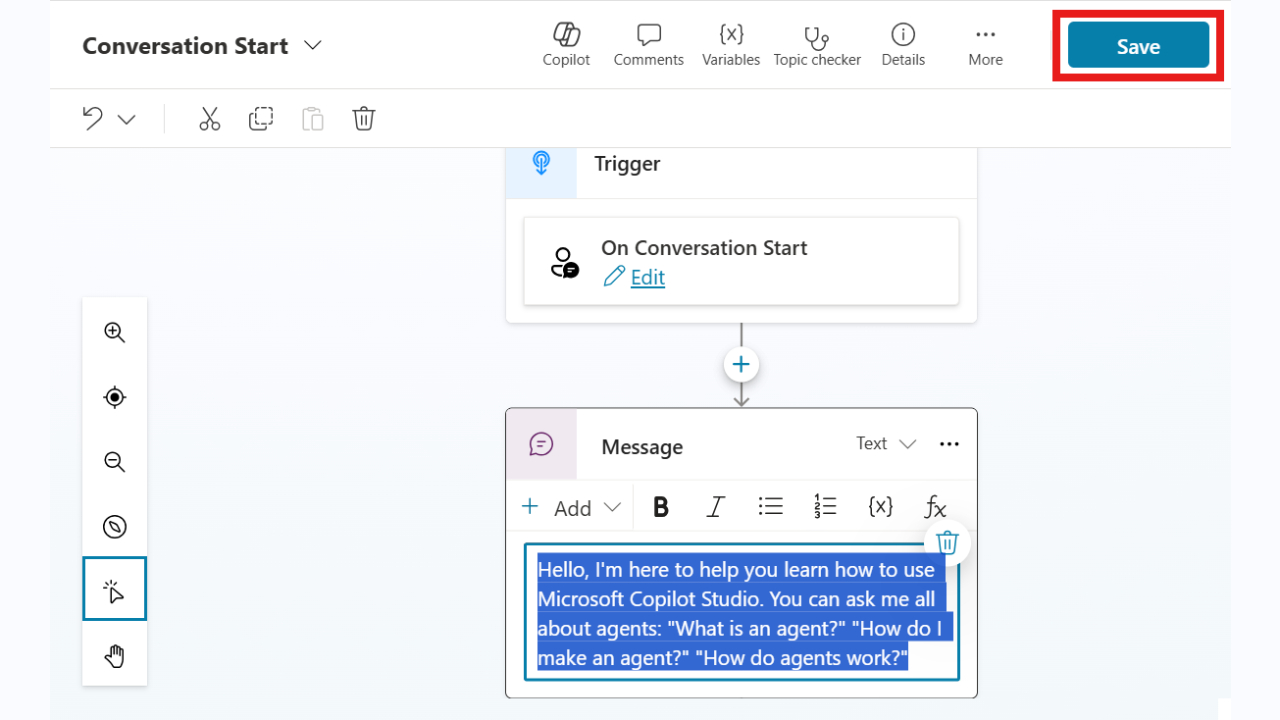Run the Topic checker
This screenshot has height=720, width=1280.
817,45
